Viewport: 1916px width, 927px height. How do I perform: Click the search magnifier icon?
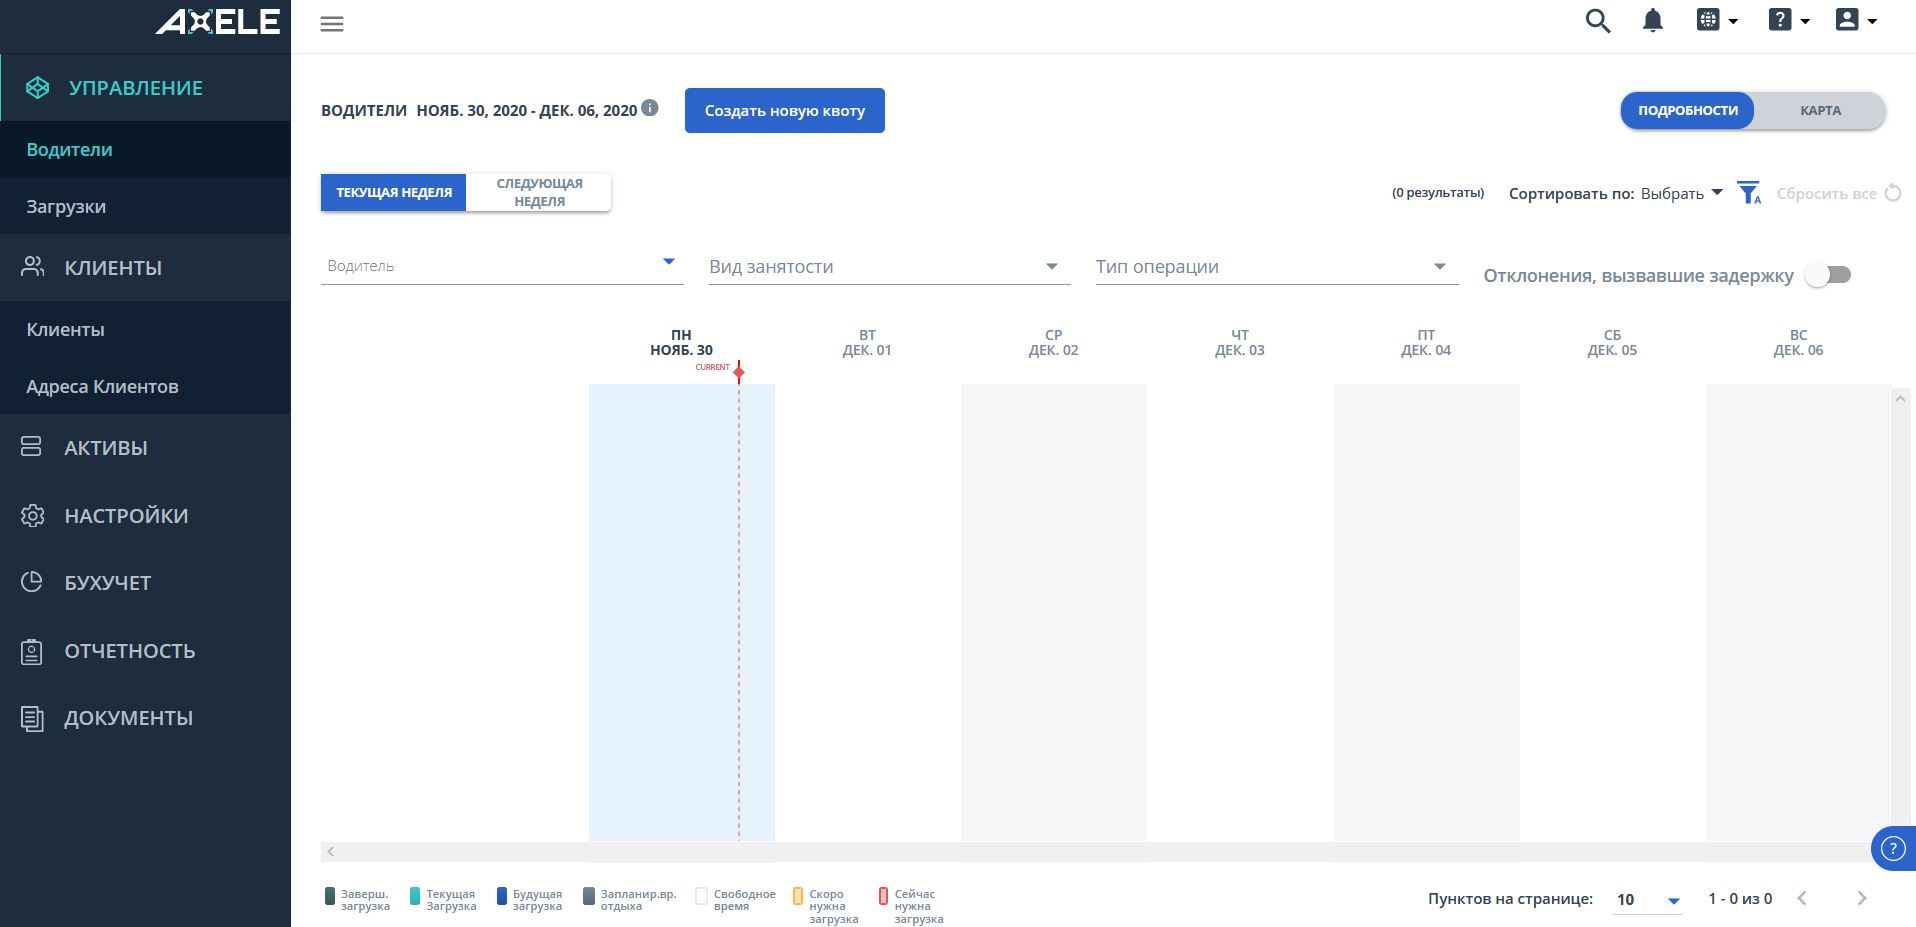coord(1598,21)
